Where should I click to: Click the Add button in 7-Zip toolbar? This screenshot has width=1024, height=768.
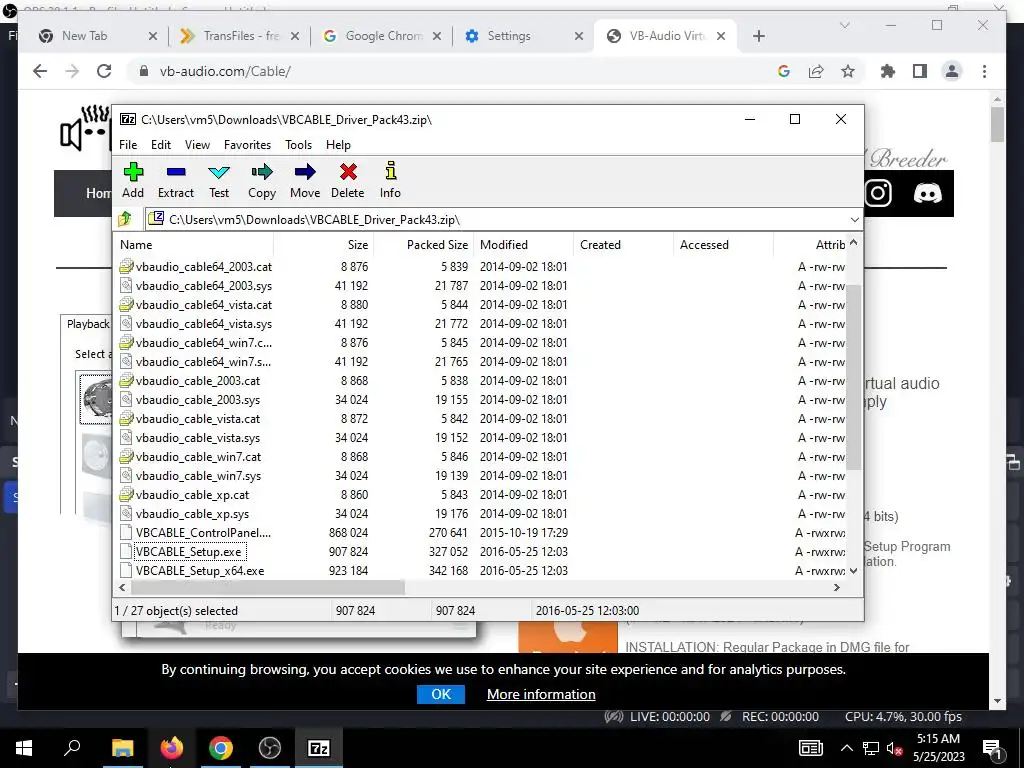[133, 180]
